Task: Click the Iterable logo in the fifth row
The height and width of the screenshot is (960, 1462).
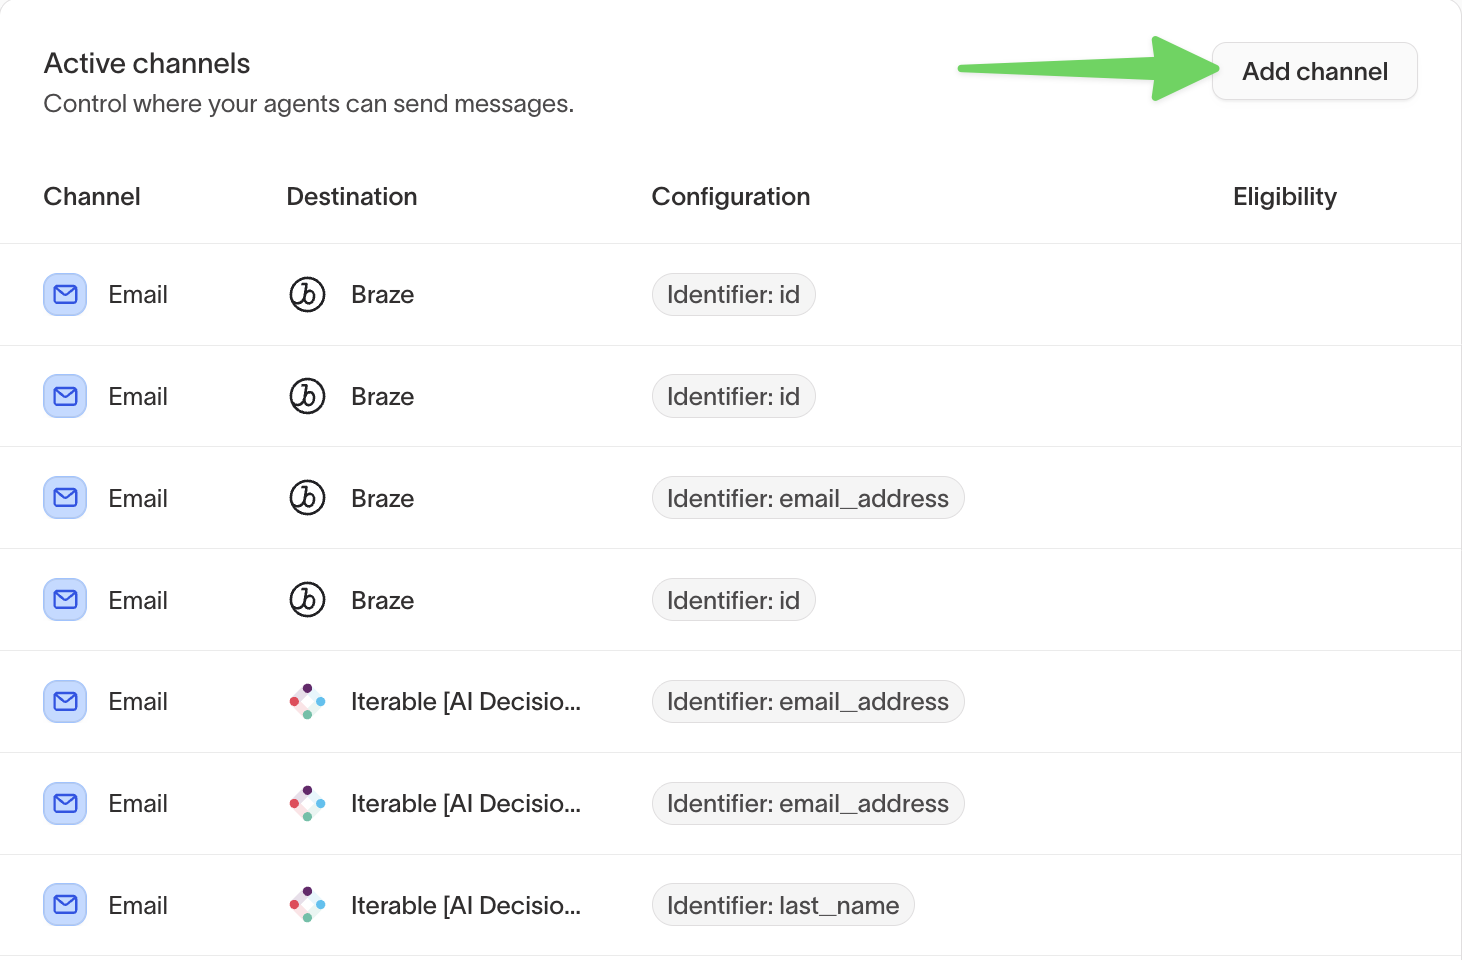Action: [307, 701]
